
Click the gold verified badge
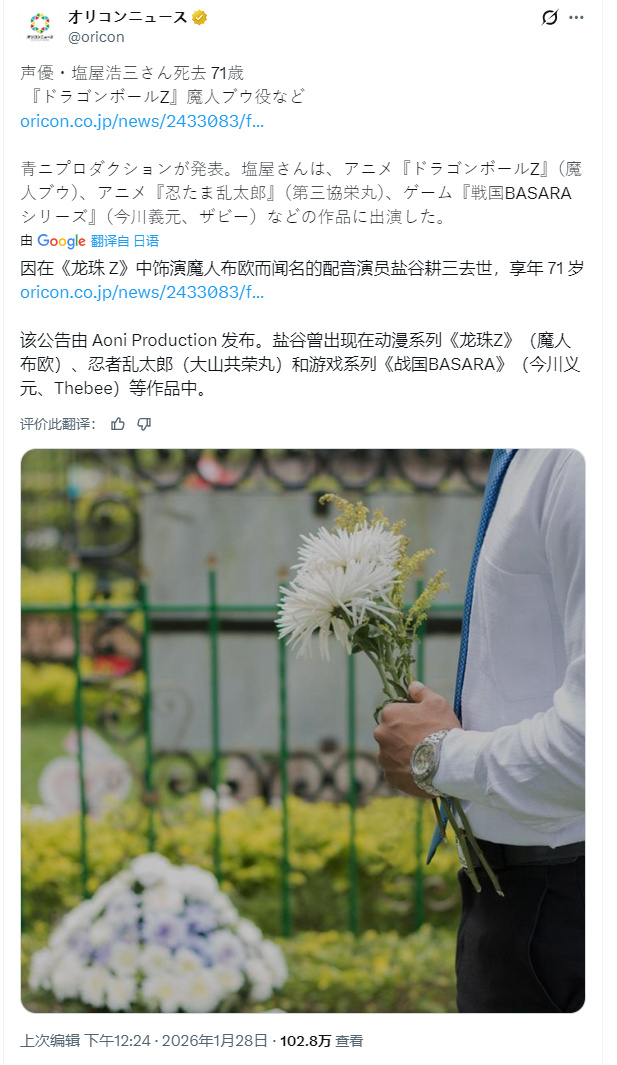pos(199,18)
